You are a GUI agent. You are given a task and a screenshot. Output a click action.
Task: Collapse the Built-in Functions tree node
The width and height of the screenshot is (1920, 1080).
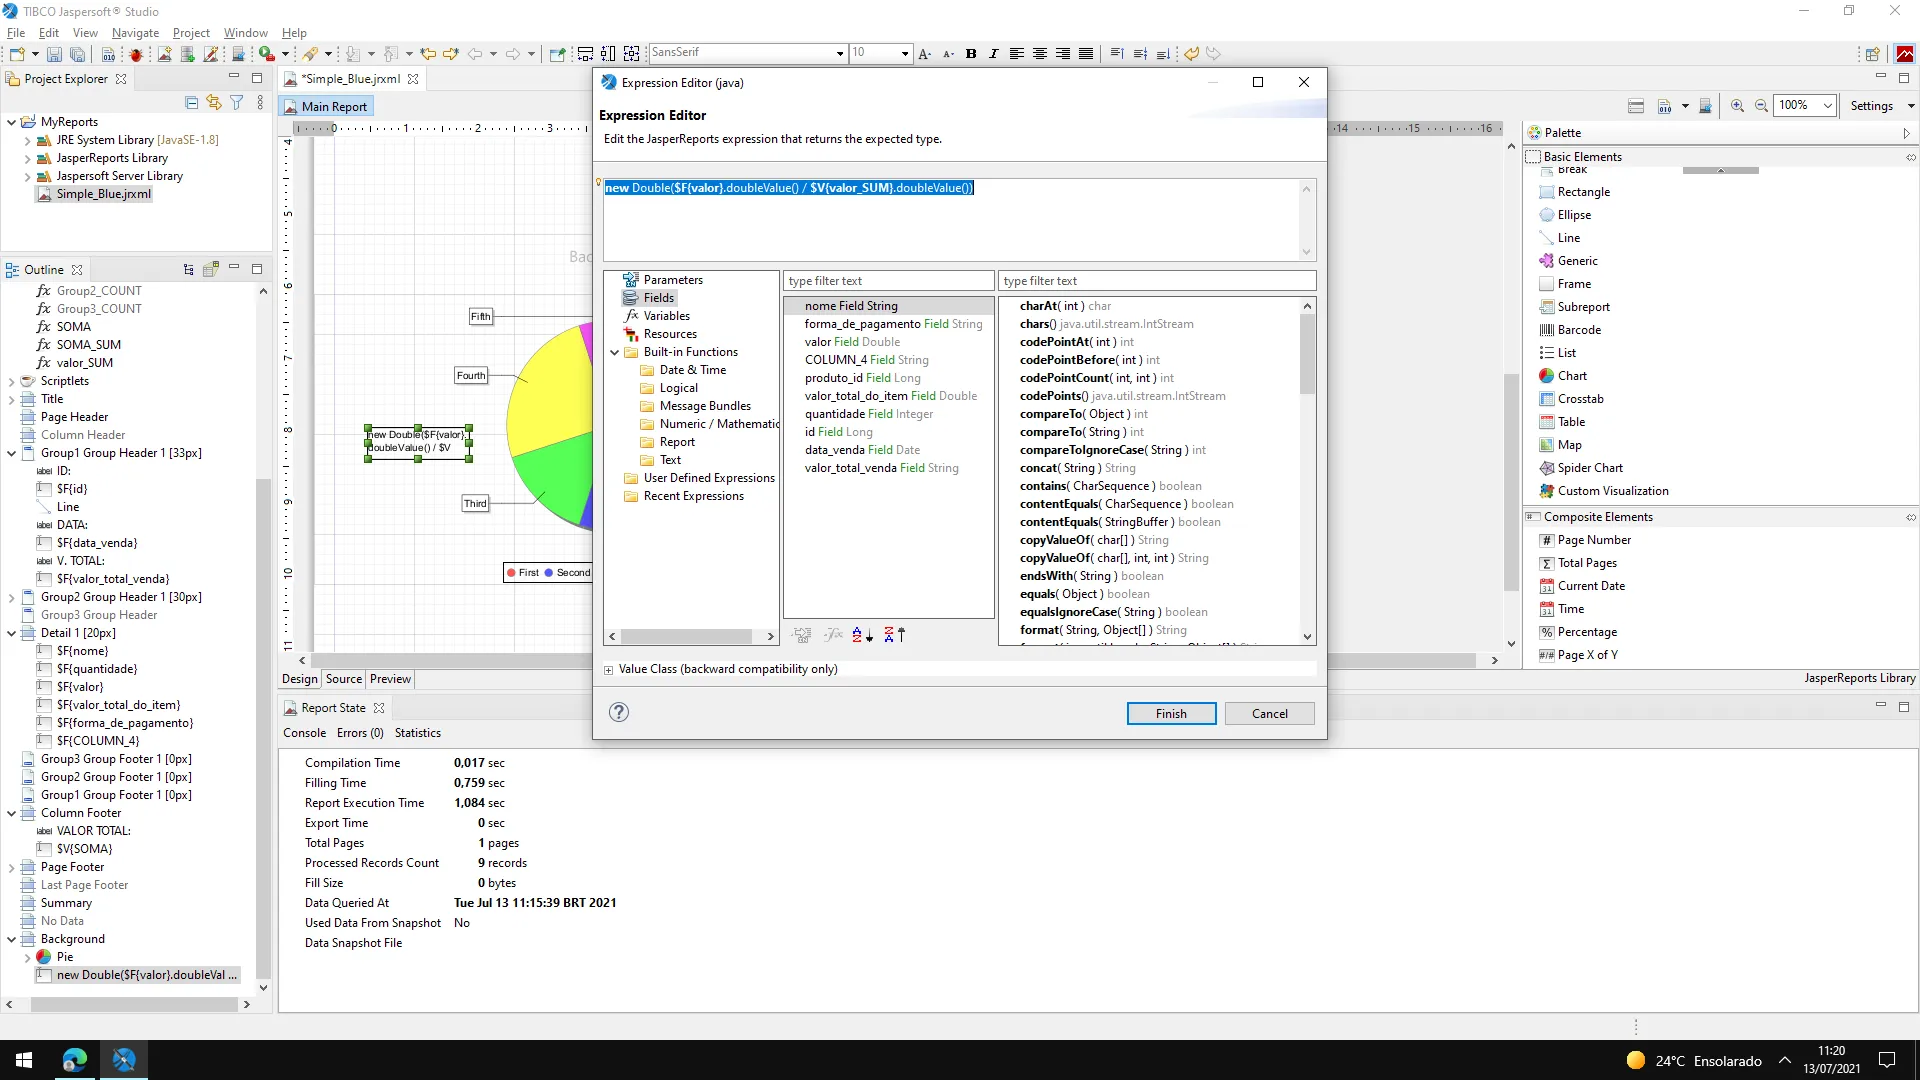(x=615, y=352)
